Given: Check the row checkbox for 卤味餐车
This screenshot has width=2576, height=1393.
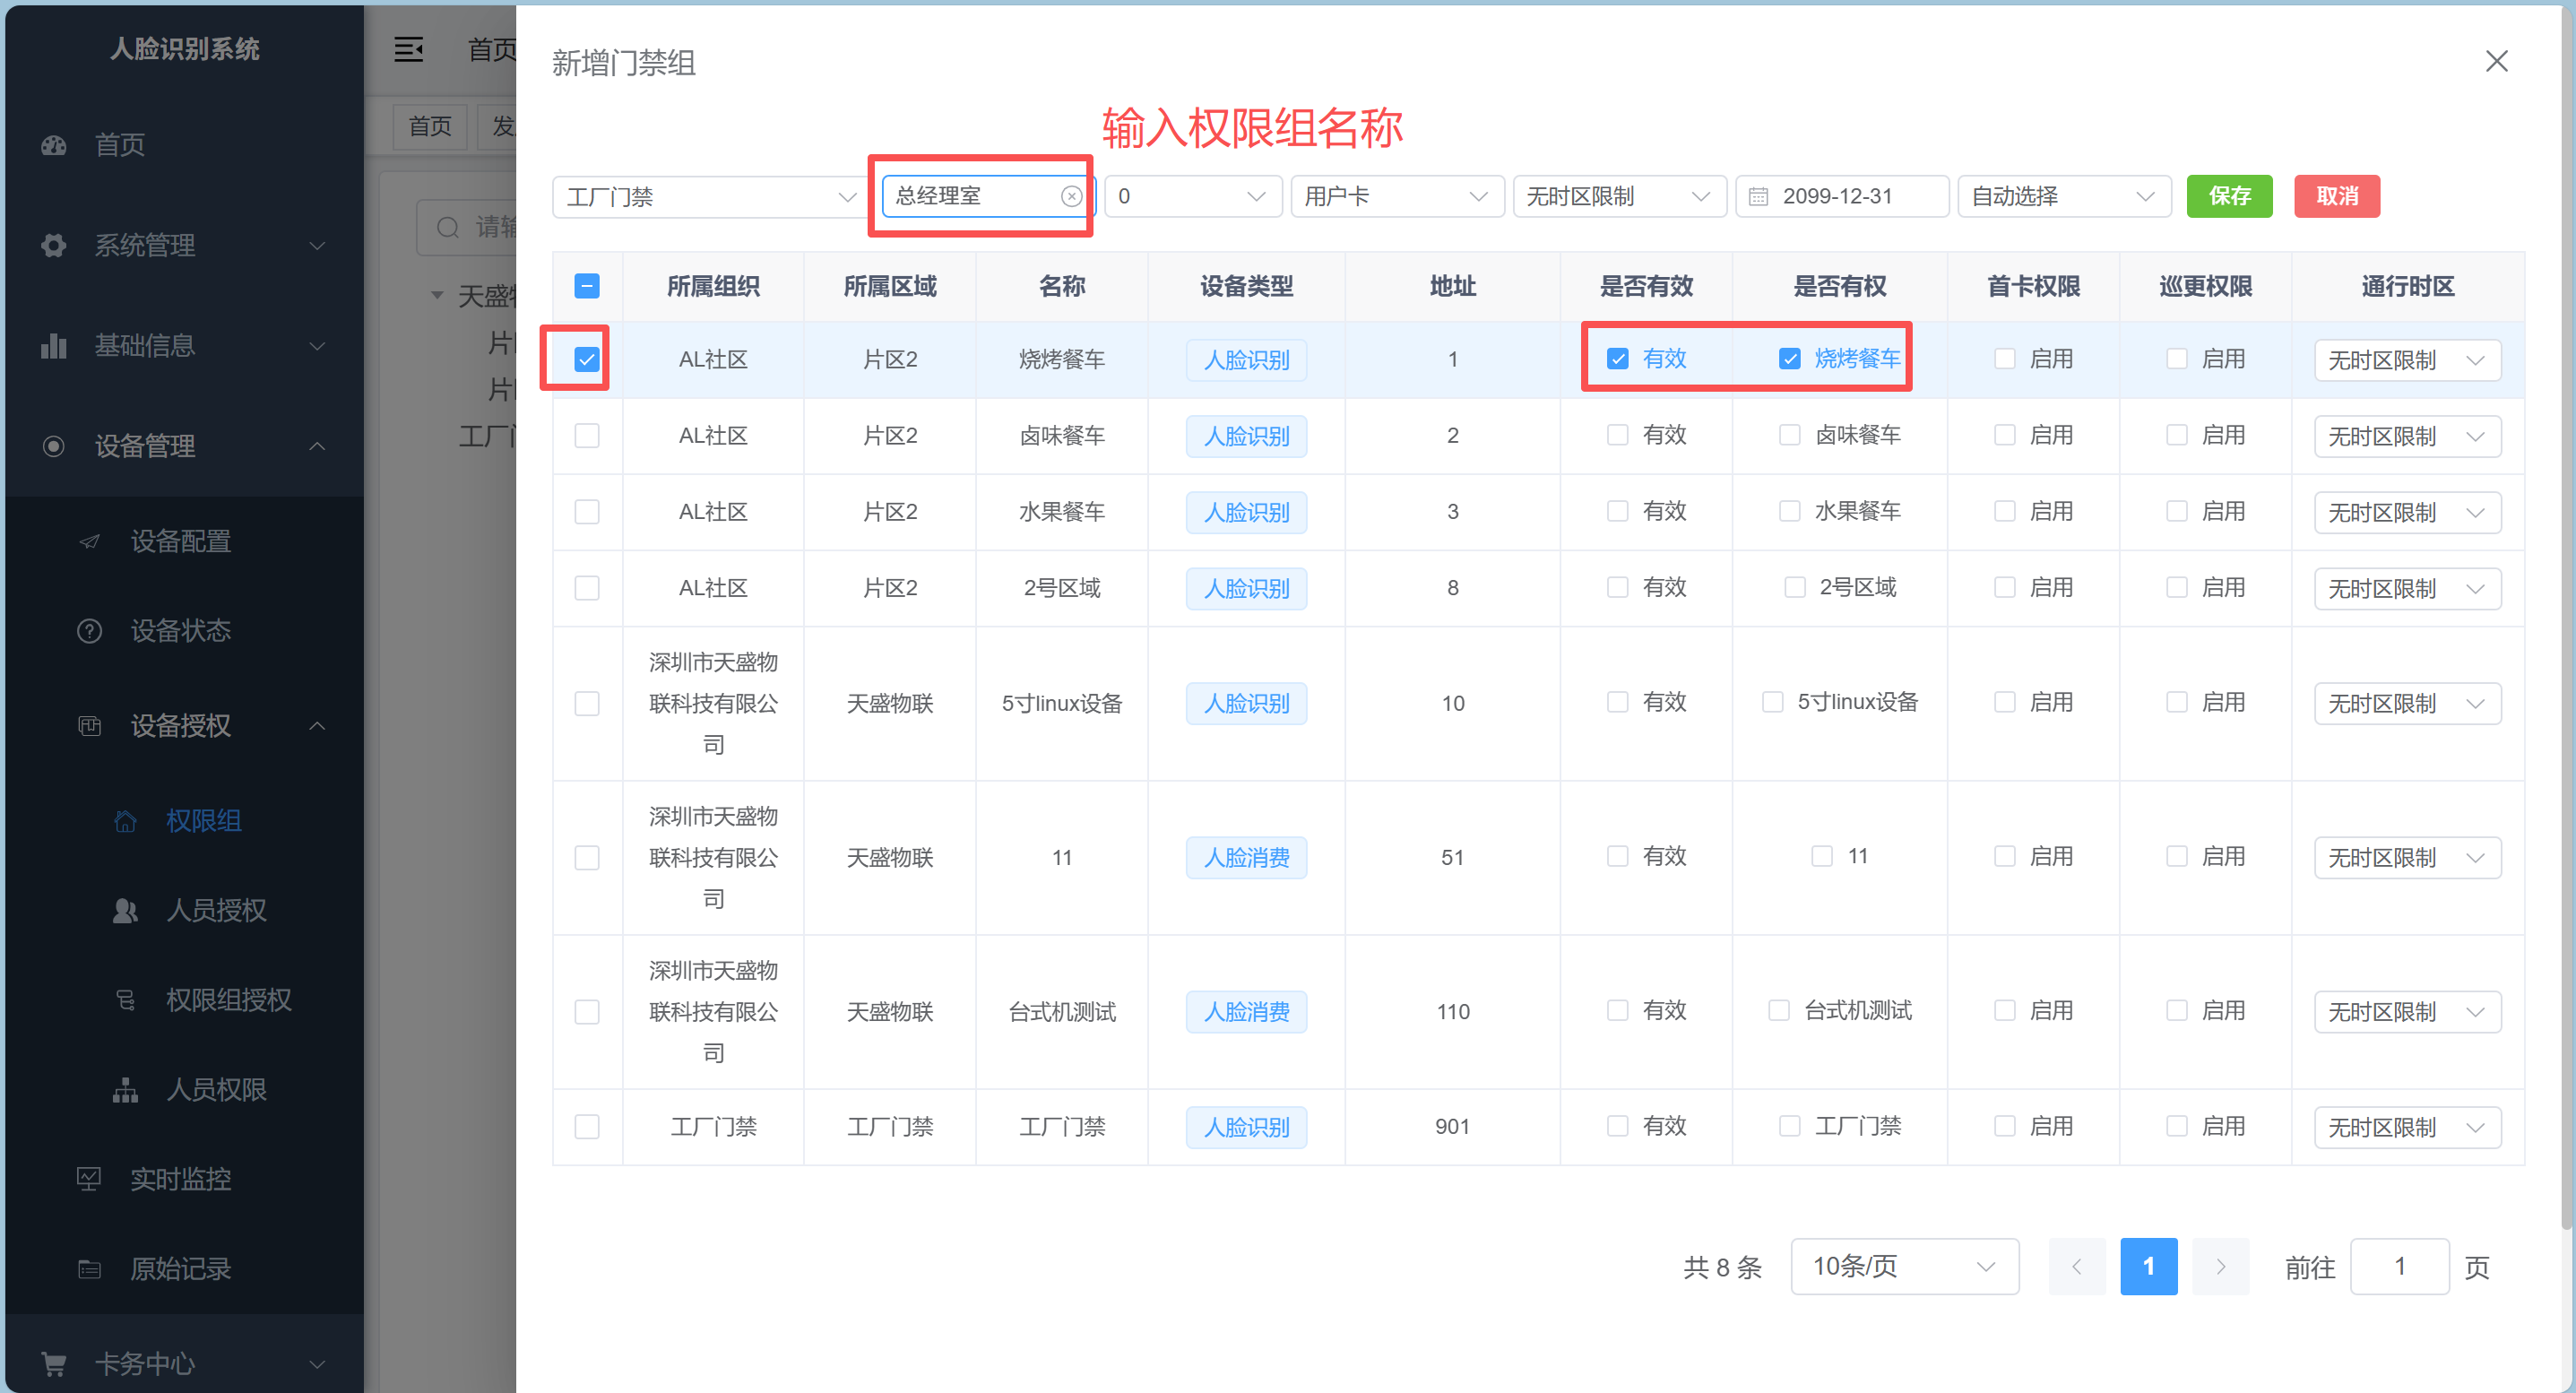Looking at the screenshot, I should click(x=587, y=436).
